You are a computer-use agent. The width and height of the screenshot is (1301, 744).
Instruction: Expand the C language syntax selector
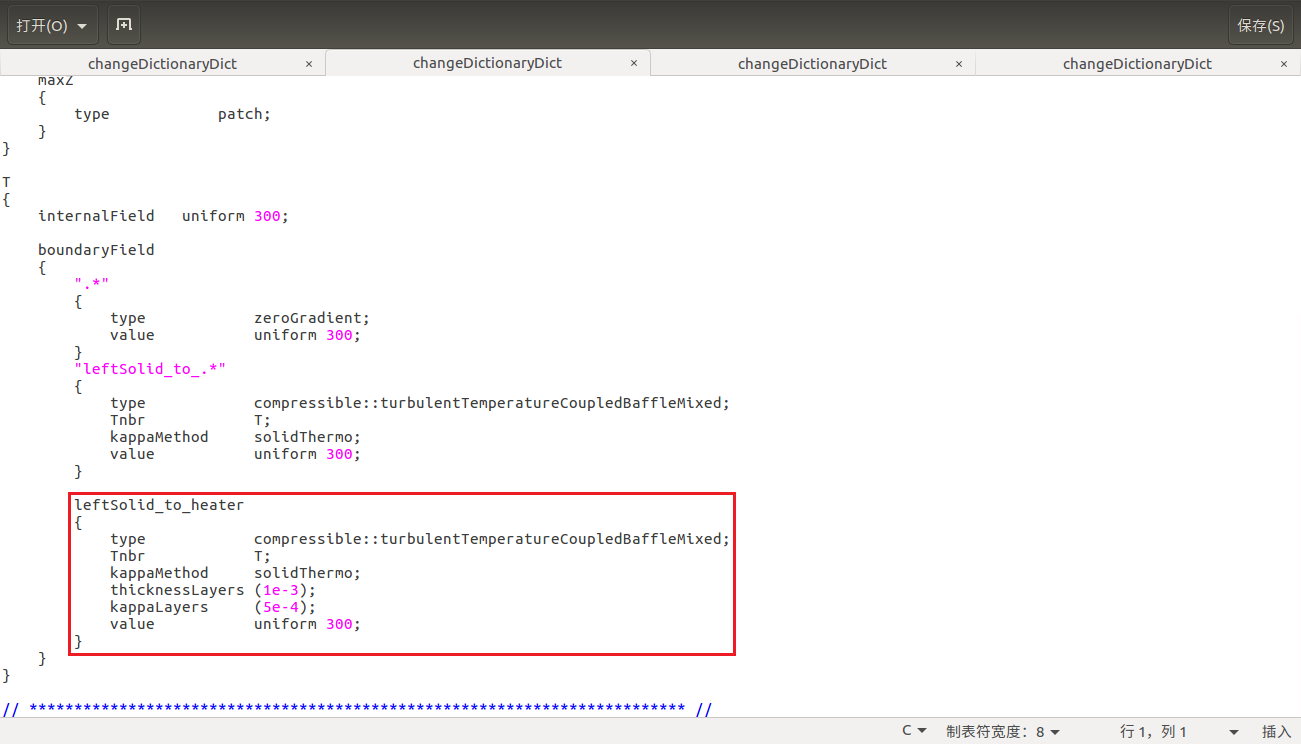pyautogui.click(x=914, y=731)
